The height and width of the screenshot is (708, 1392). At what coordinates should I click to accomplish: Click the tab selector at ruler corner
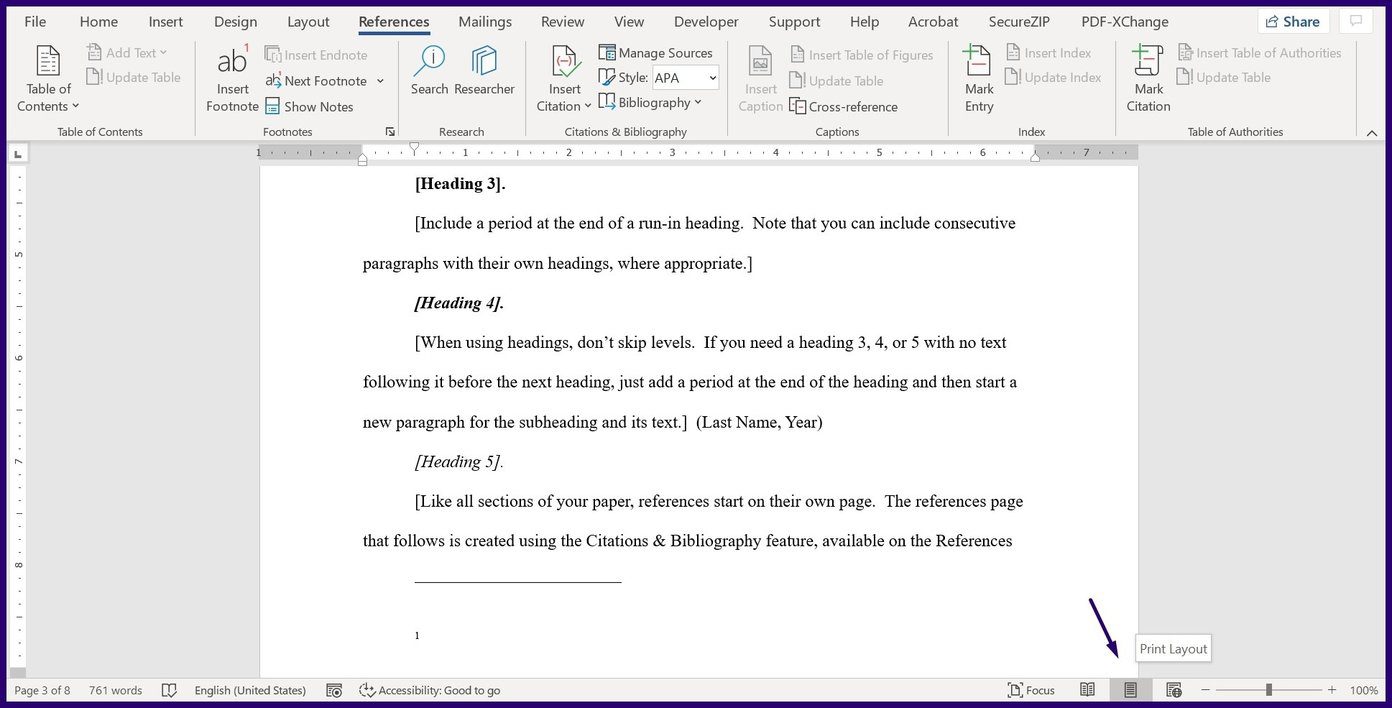tap(18, 154)
